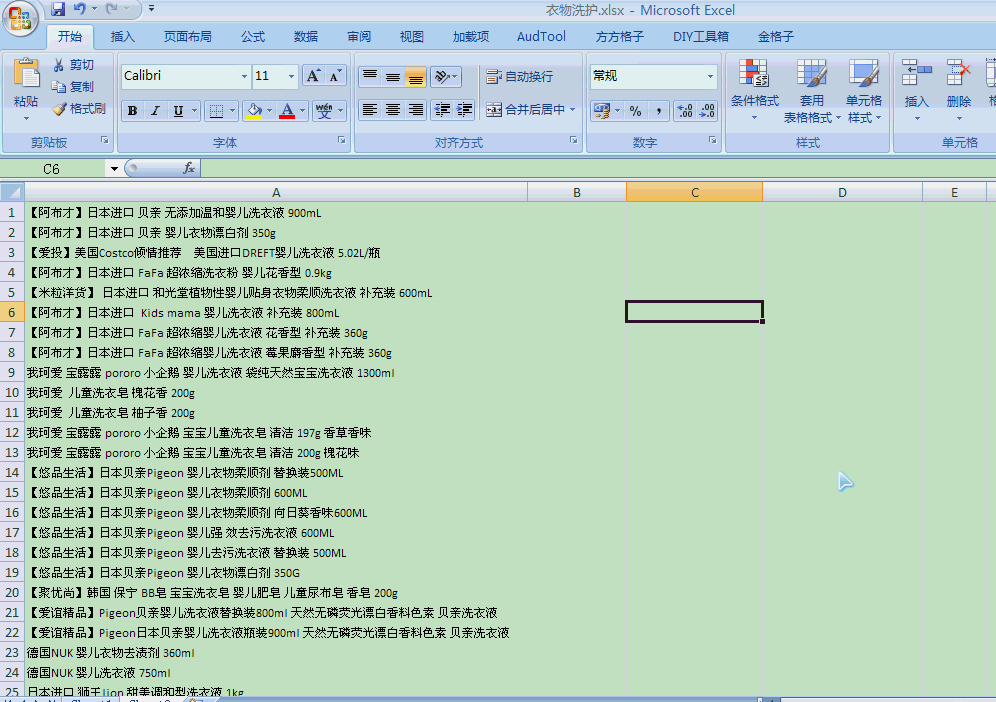Switch to the 插入 ribbon tab

(x=123, y=37)
